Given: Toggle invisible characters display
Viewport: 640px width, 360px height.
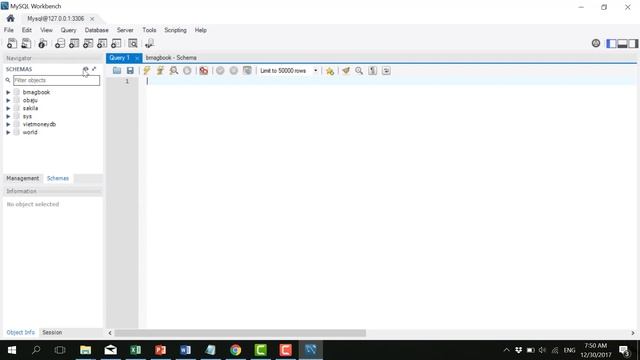Looking at the screenshot, I should point(372,71).
